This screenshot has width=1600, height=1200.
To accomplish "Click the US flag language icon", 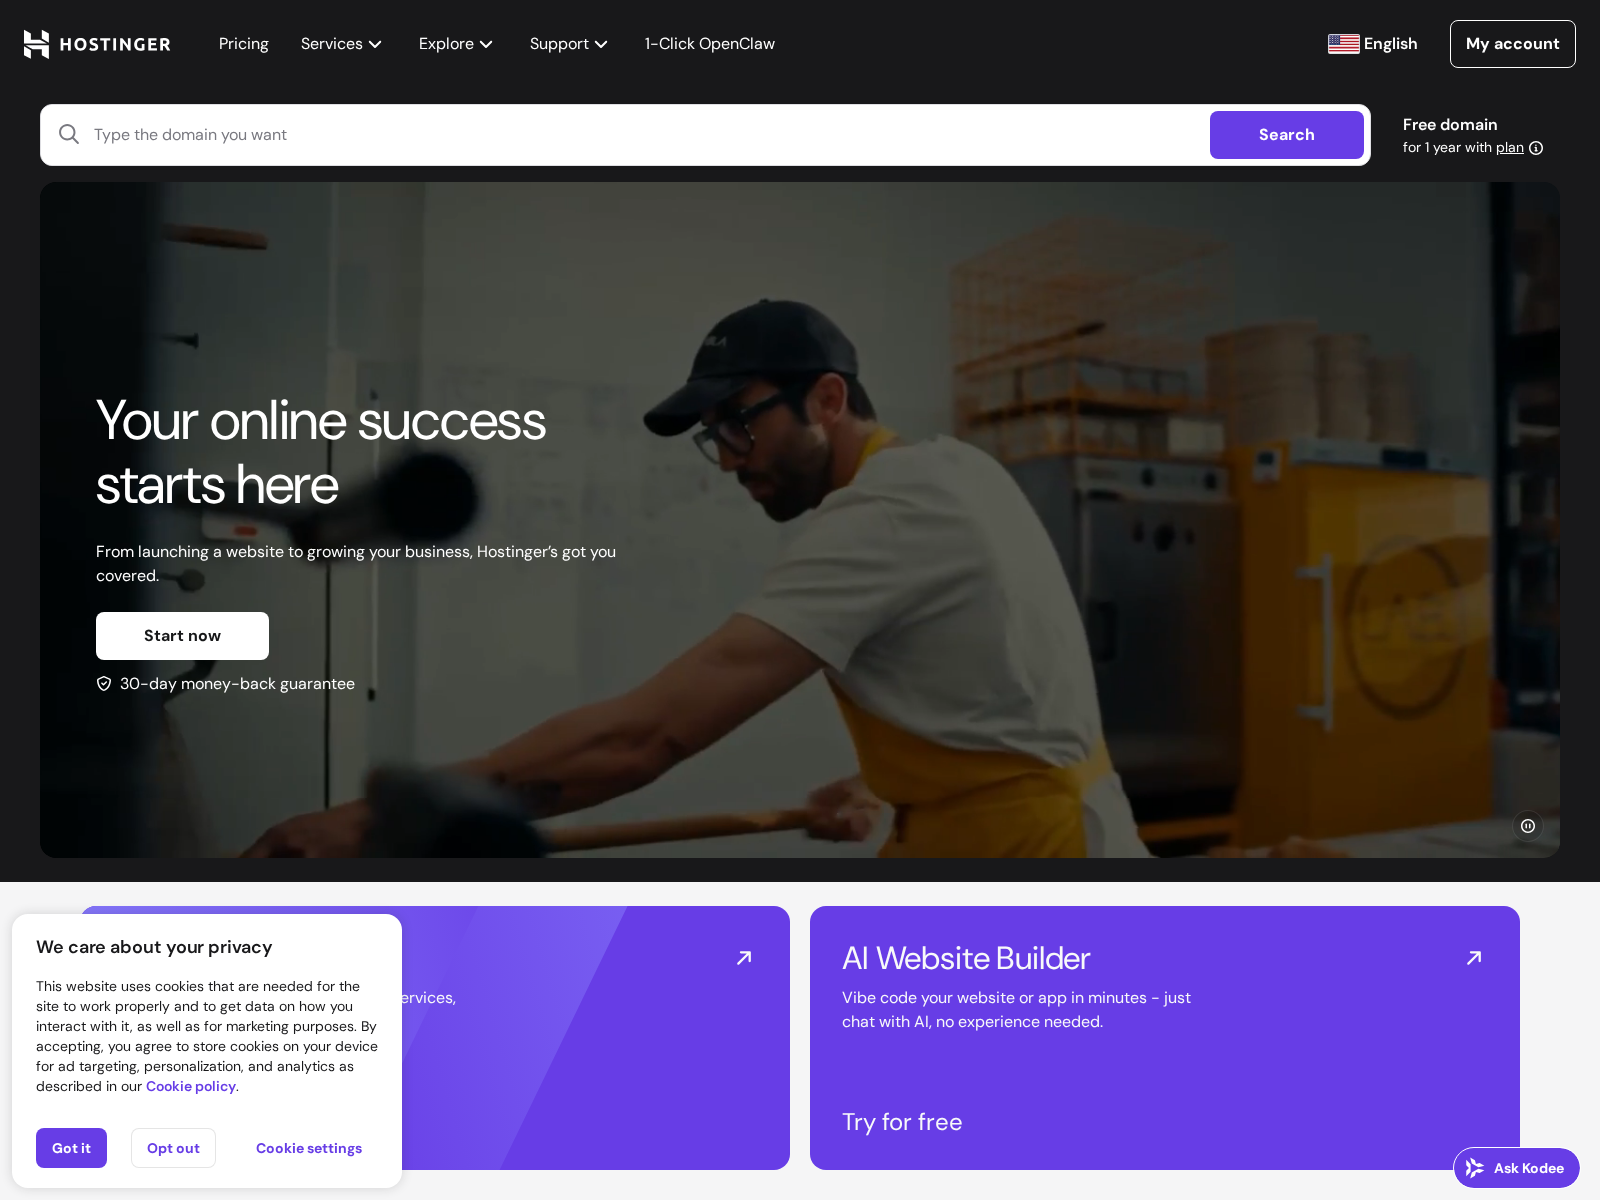I will pyautogui.click(x=1343, y=44).
